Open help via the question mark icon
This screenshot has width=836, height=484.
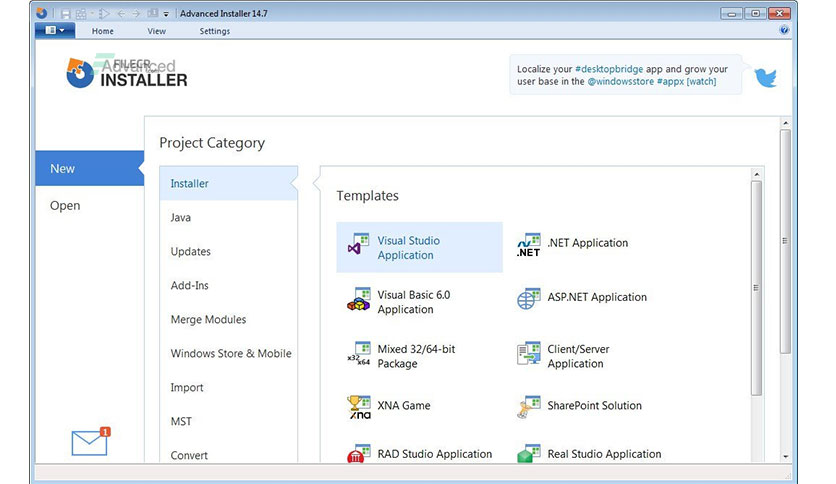pos(784,30)
